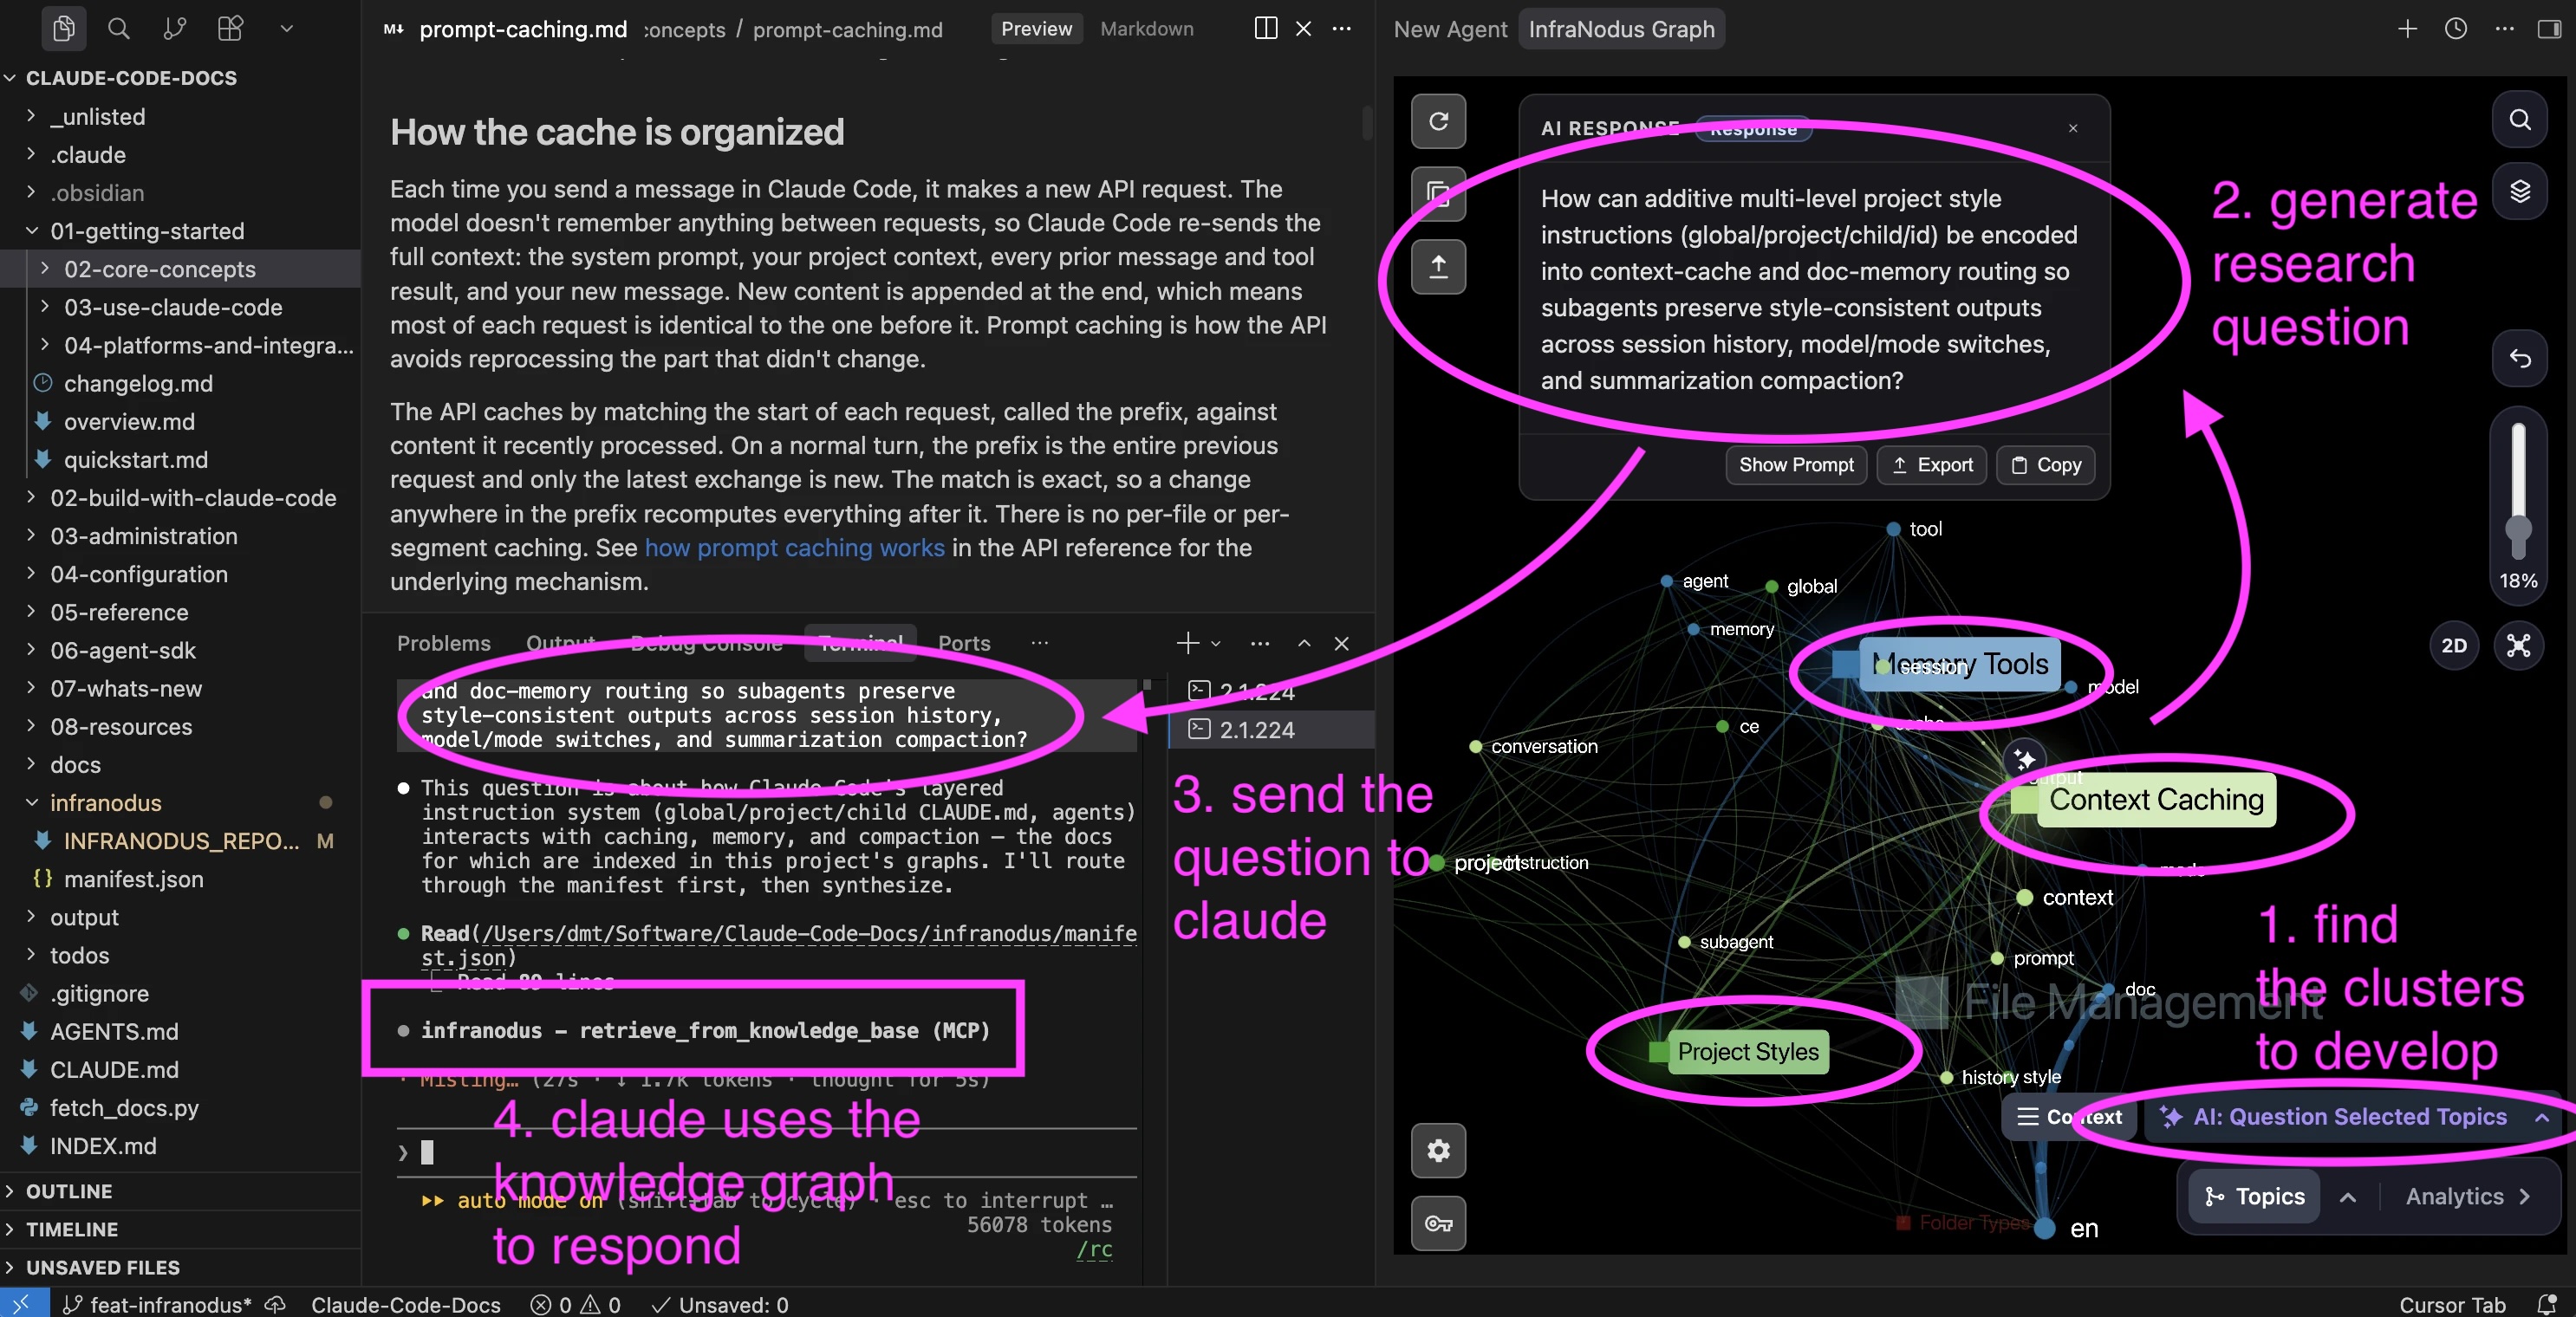Open the feat-infranodus branch in status bar
The width and height of the screenshot is (2576, 1317).
(158, 1304)
